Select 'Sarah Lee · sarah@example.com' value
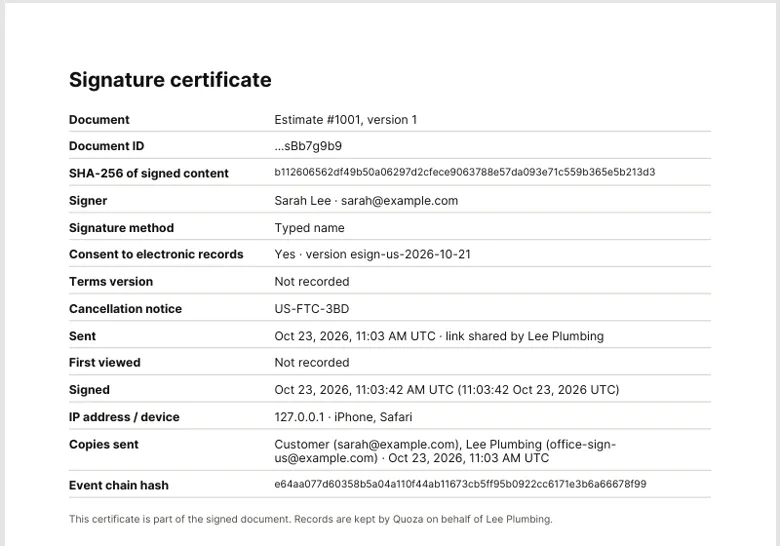Viewport: 780px width, 546px height. (x=366, y=201)
